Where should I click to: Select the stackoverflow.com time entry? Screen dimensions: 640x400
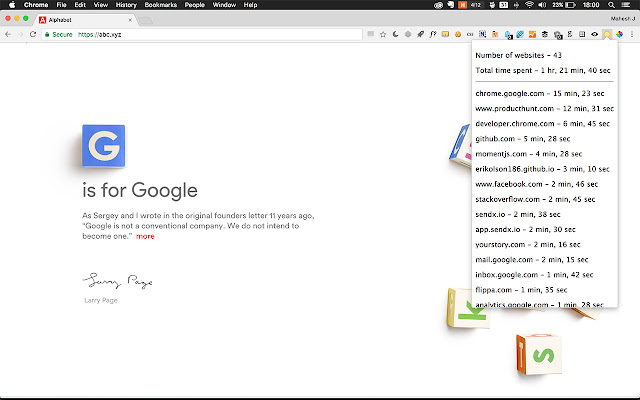point(535,199)
